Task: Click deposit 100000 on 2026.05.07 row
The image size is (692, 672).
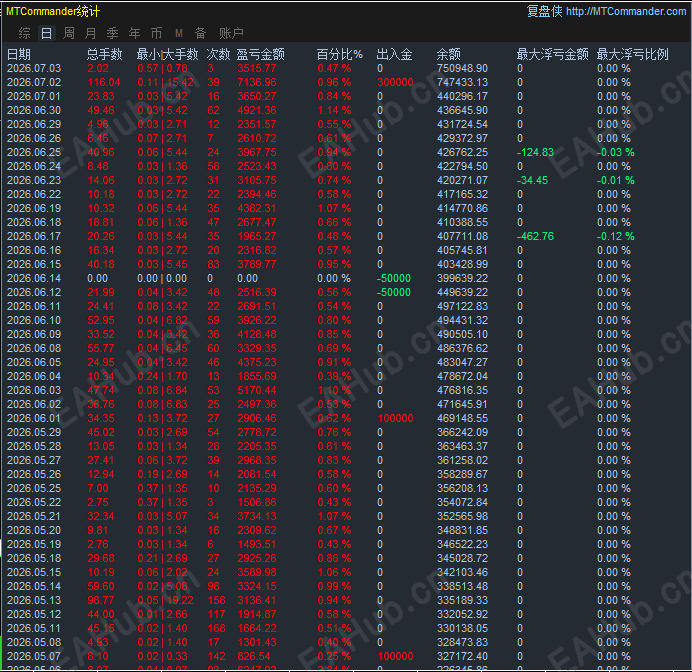Action: click(x=395, y=657)
